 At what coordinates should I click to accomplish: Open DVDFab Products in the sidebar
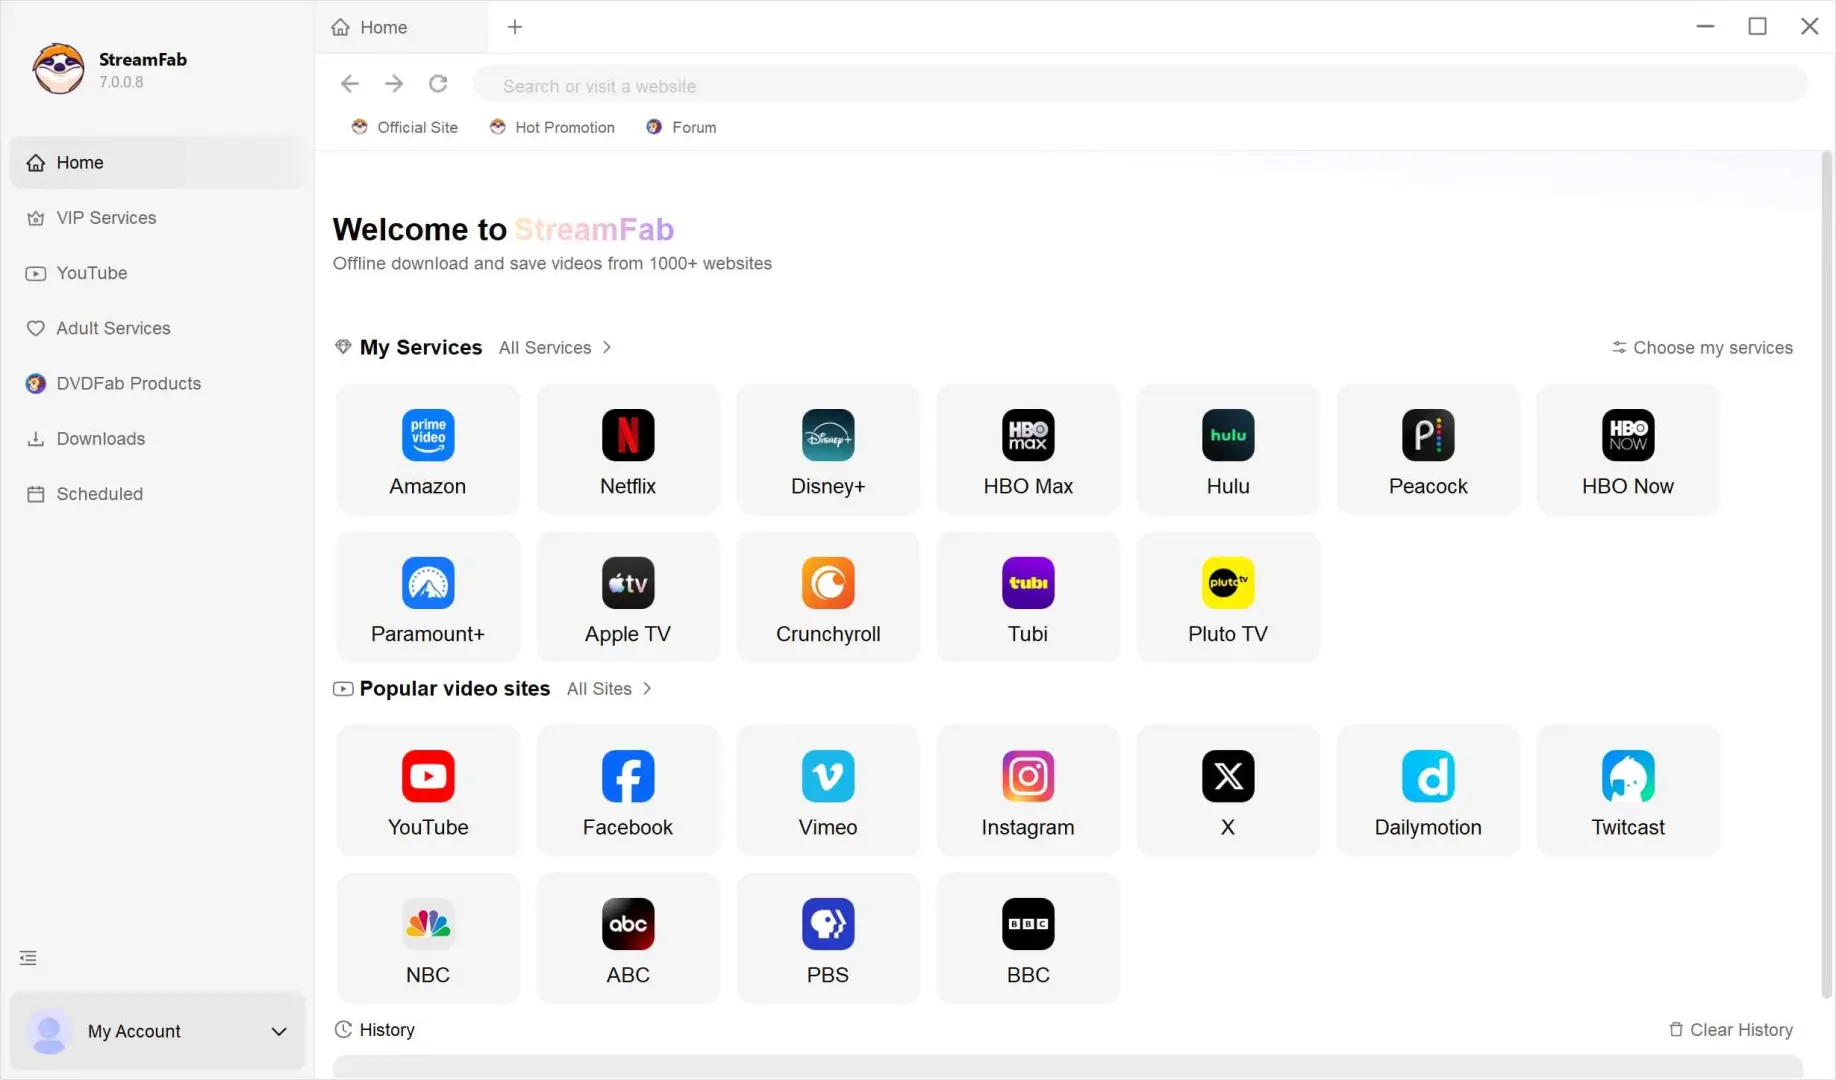[x=158, y=383]
